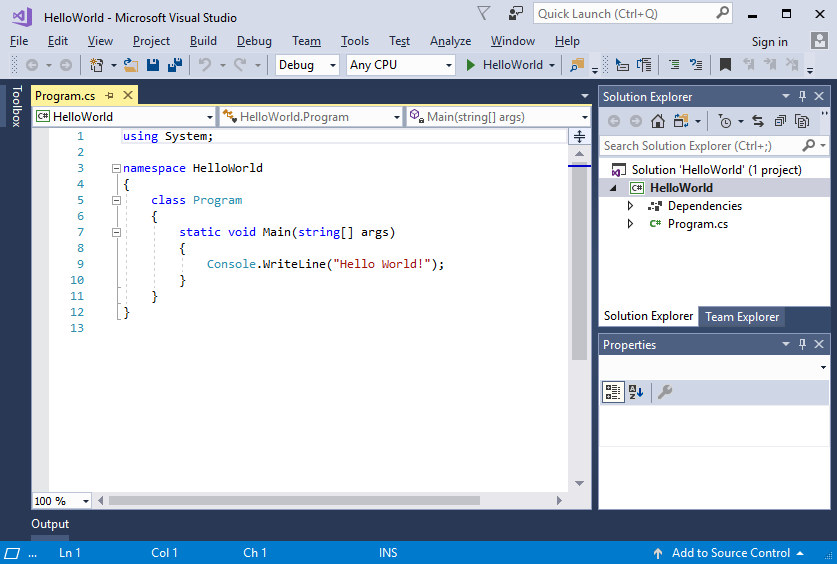Open the Build menu

tap(203, 41)
